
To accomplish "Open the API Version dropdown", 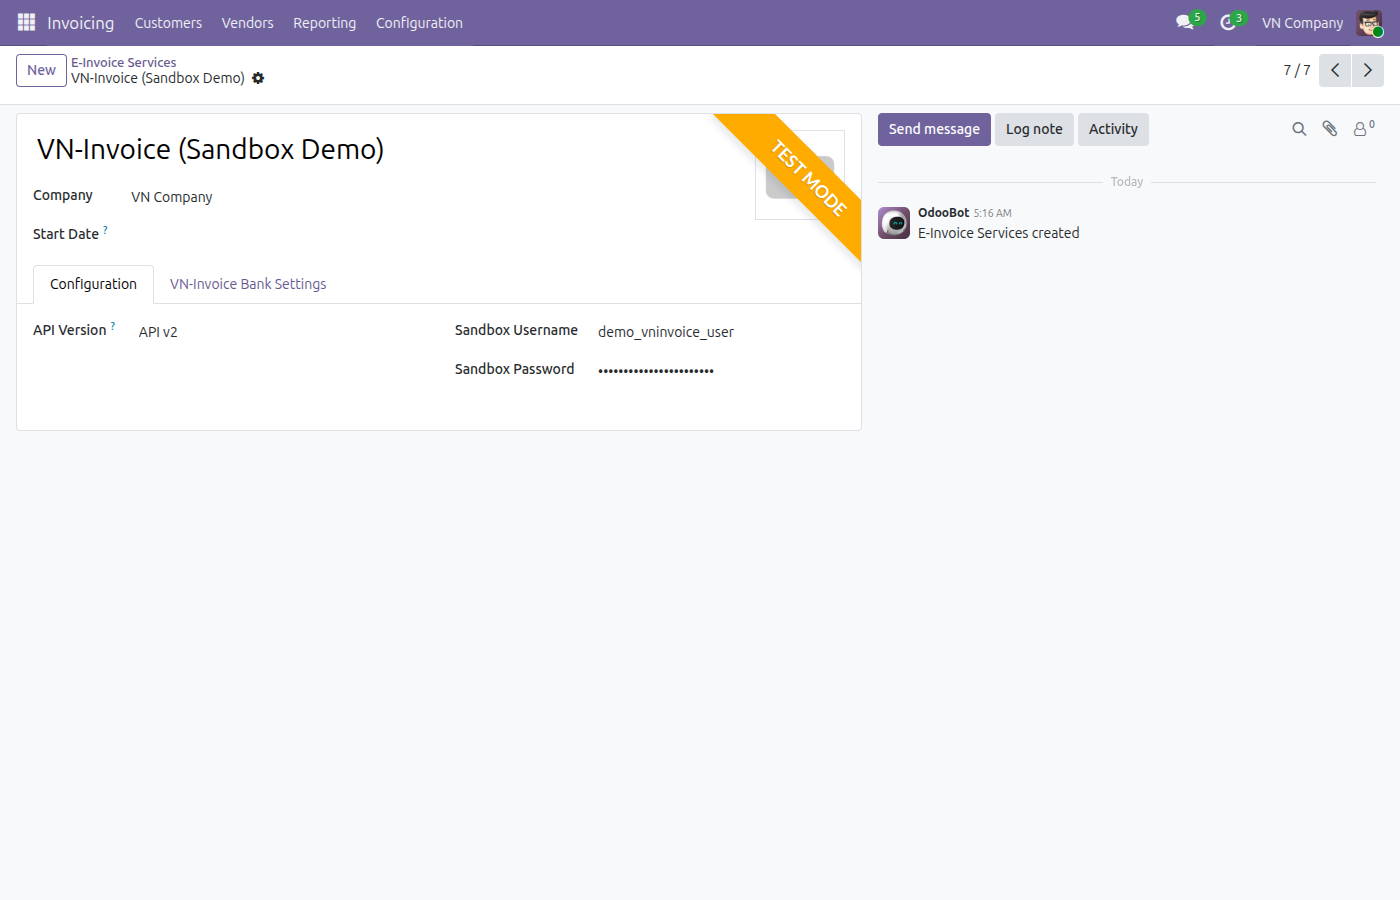I will point(280,332).
